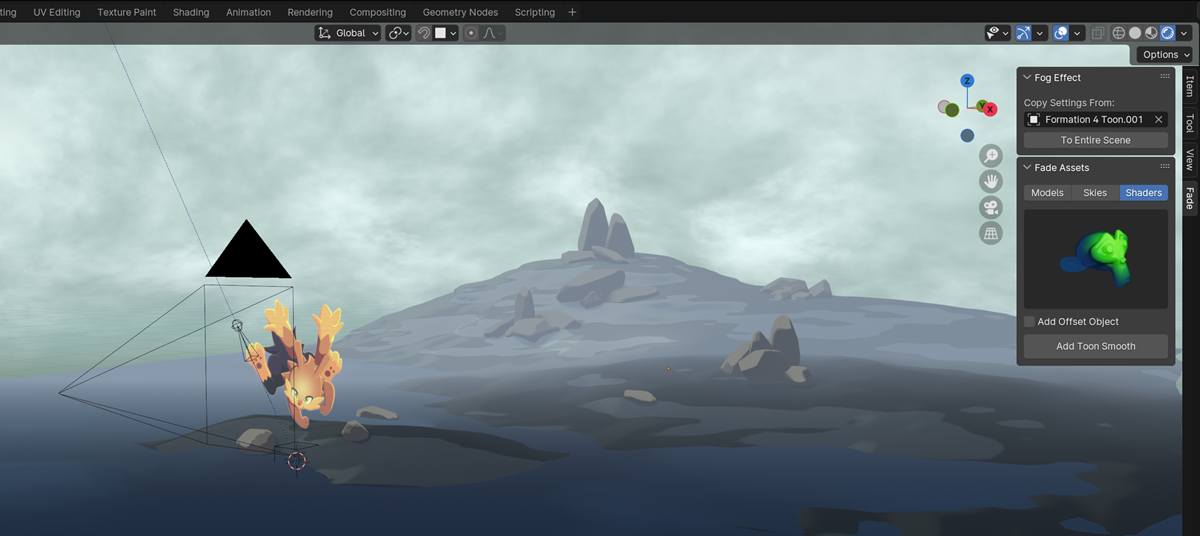
Task: Collapse the Fade Assets panel
Action: pos(1027,167)
